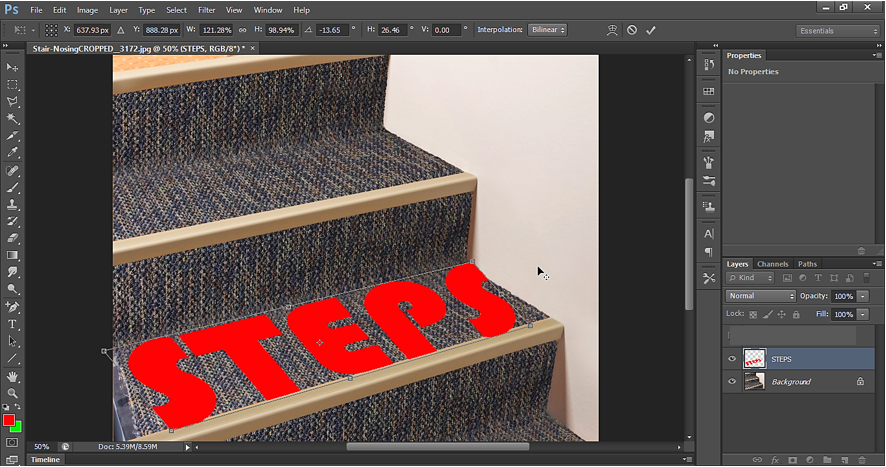886x467 pixels.
Task: Open the Filter menu
Action: pyautogui.click(x=206, y=10)
